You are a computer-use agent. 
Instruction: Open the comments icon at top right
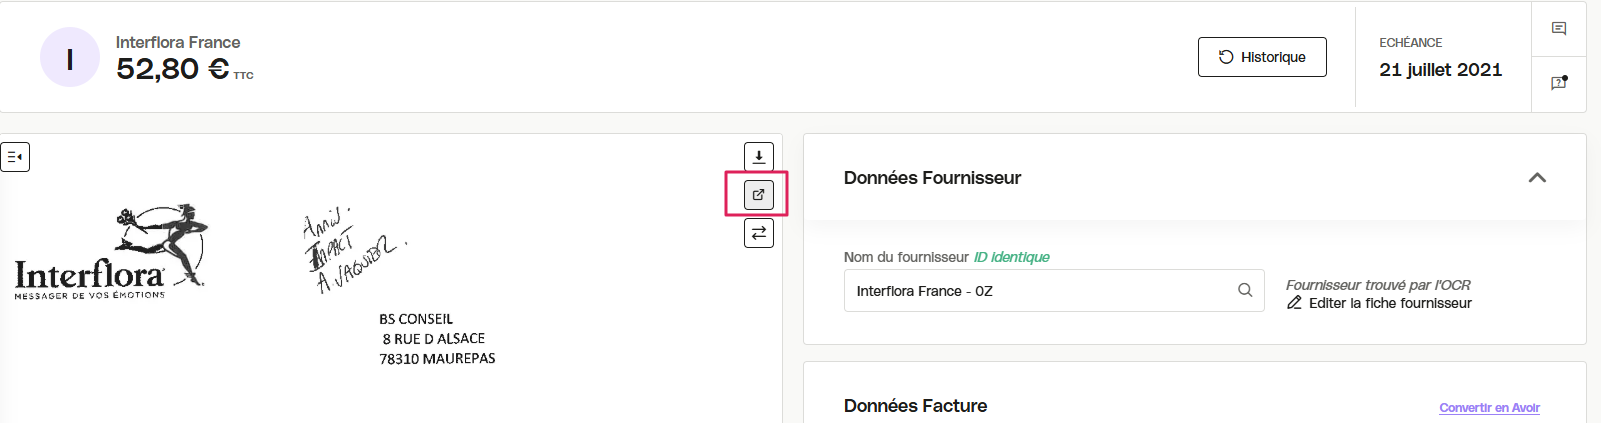1559,29
